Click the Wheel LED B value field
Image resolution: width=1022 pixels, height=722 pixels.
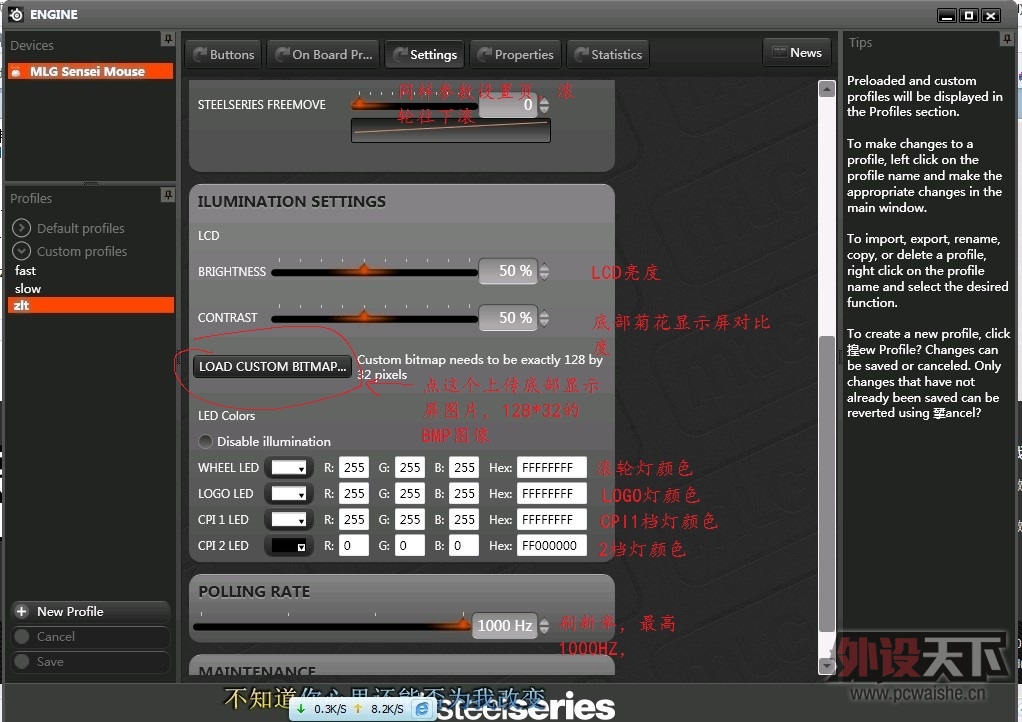point(465,467)
